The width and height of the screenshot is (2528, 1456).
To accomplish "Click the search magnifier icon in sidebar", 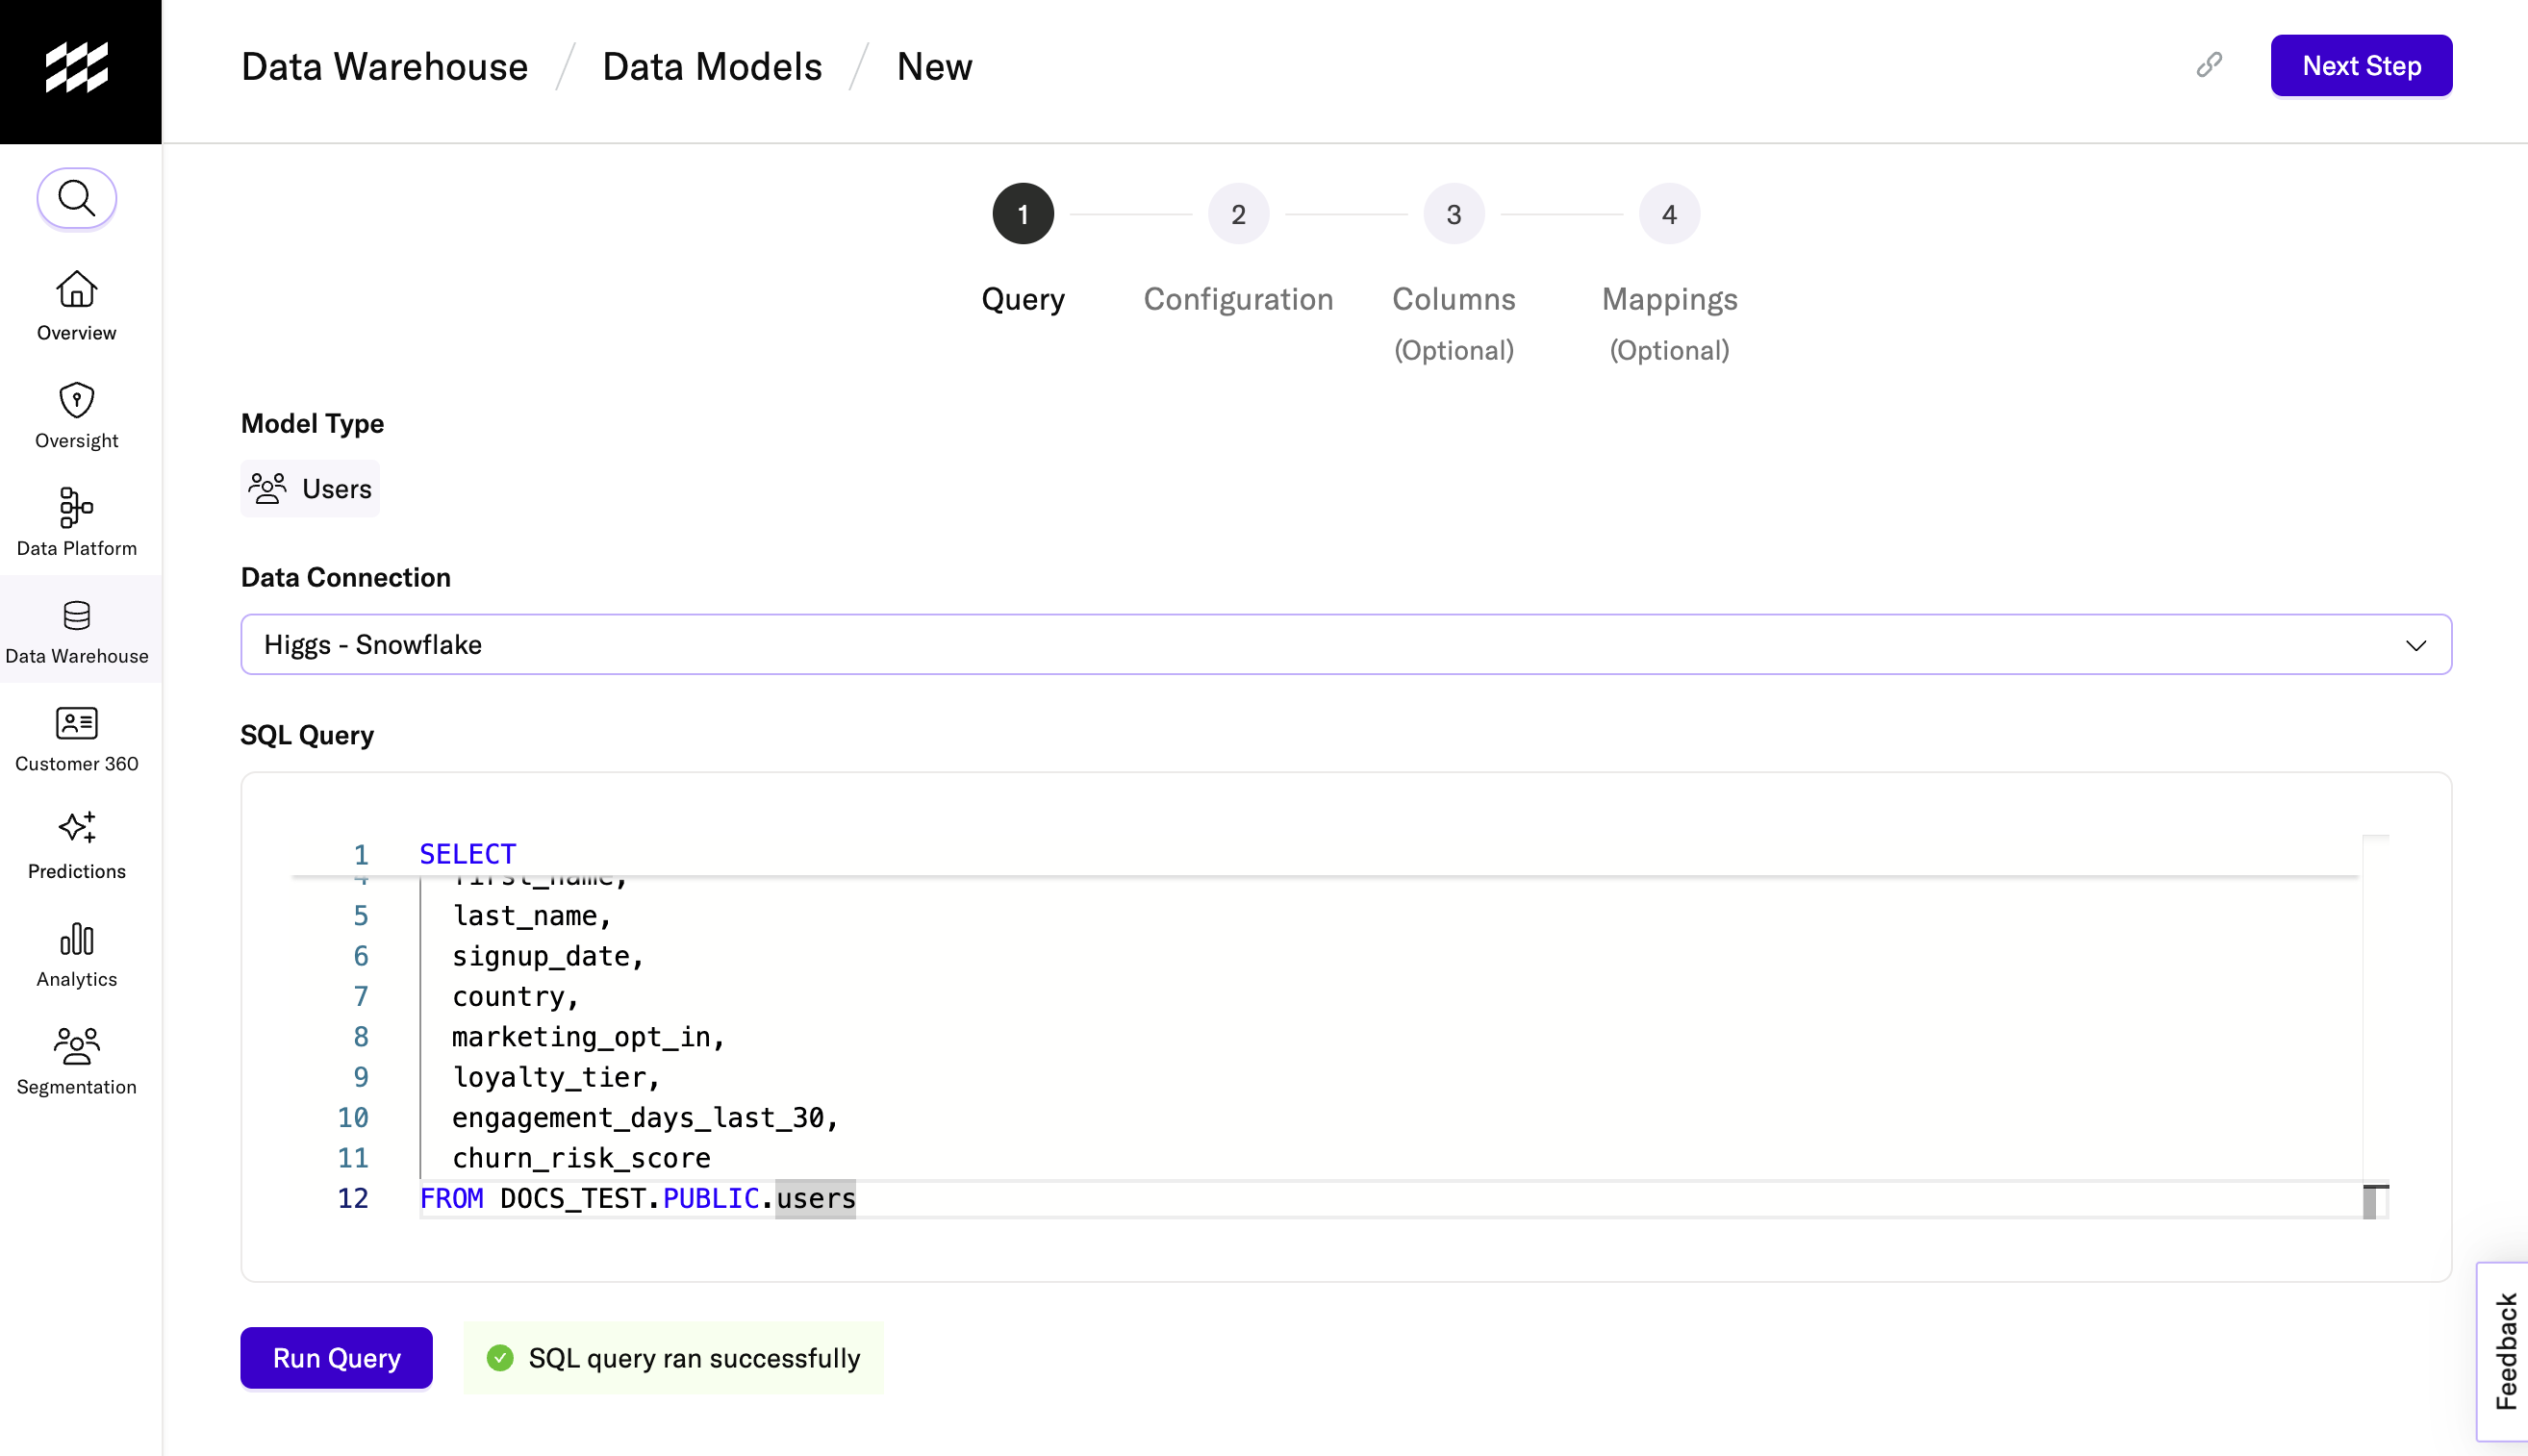I will click(x=77, y=198).
